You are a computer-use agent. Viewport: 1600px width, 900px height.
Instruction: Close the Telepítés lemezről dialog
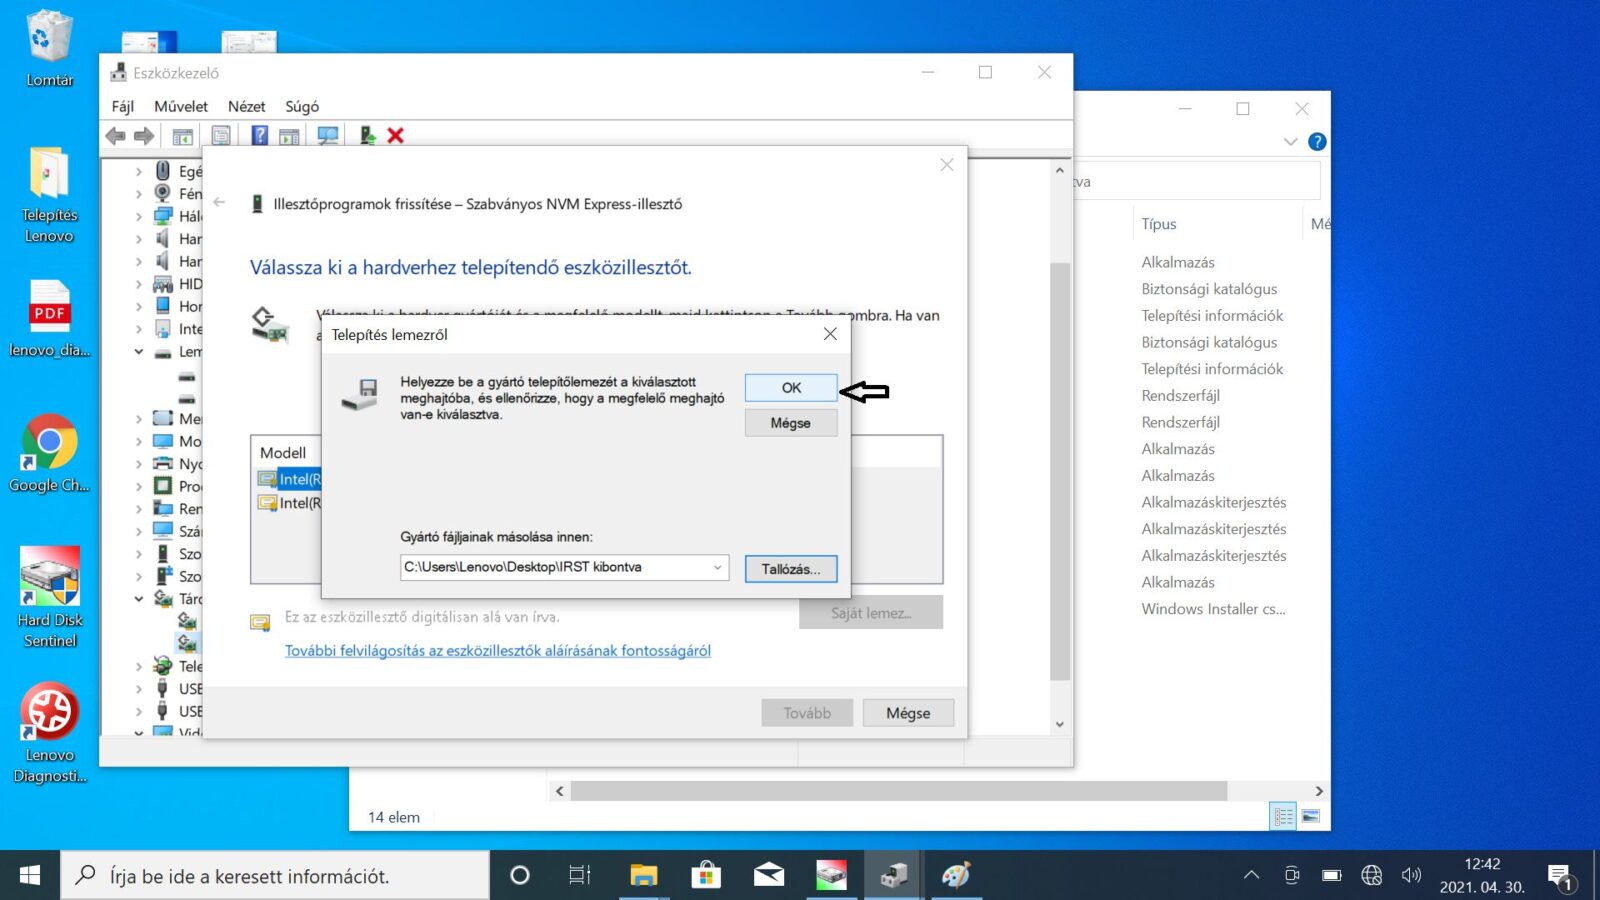[x=830, y=334]
